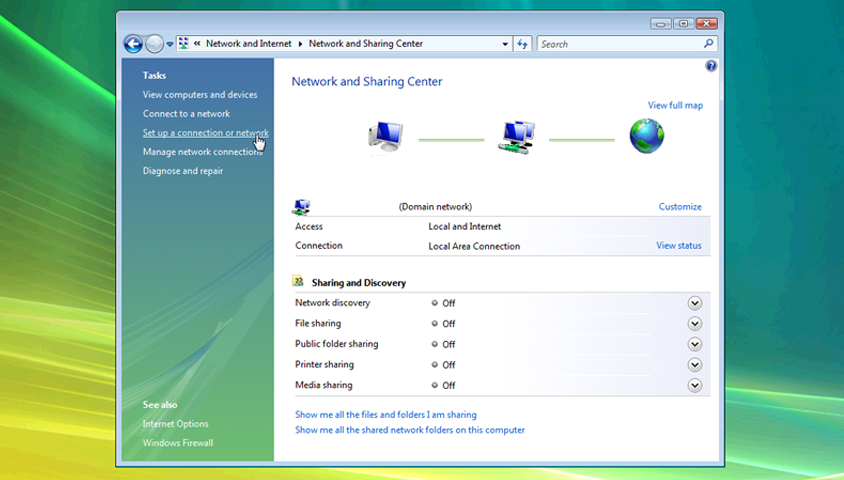Click the network icon in the map
The width and height of the screenshot is (844, 480).
(x=516, y=137)
